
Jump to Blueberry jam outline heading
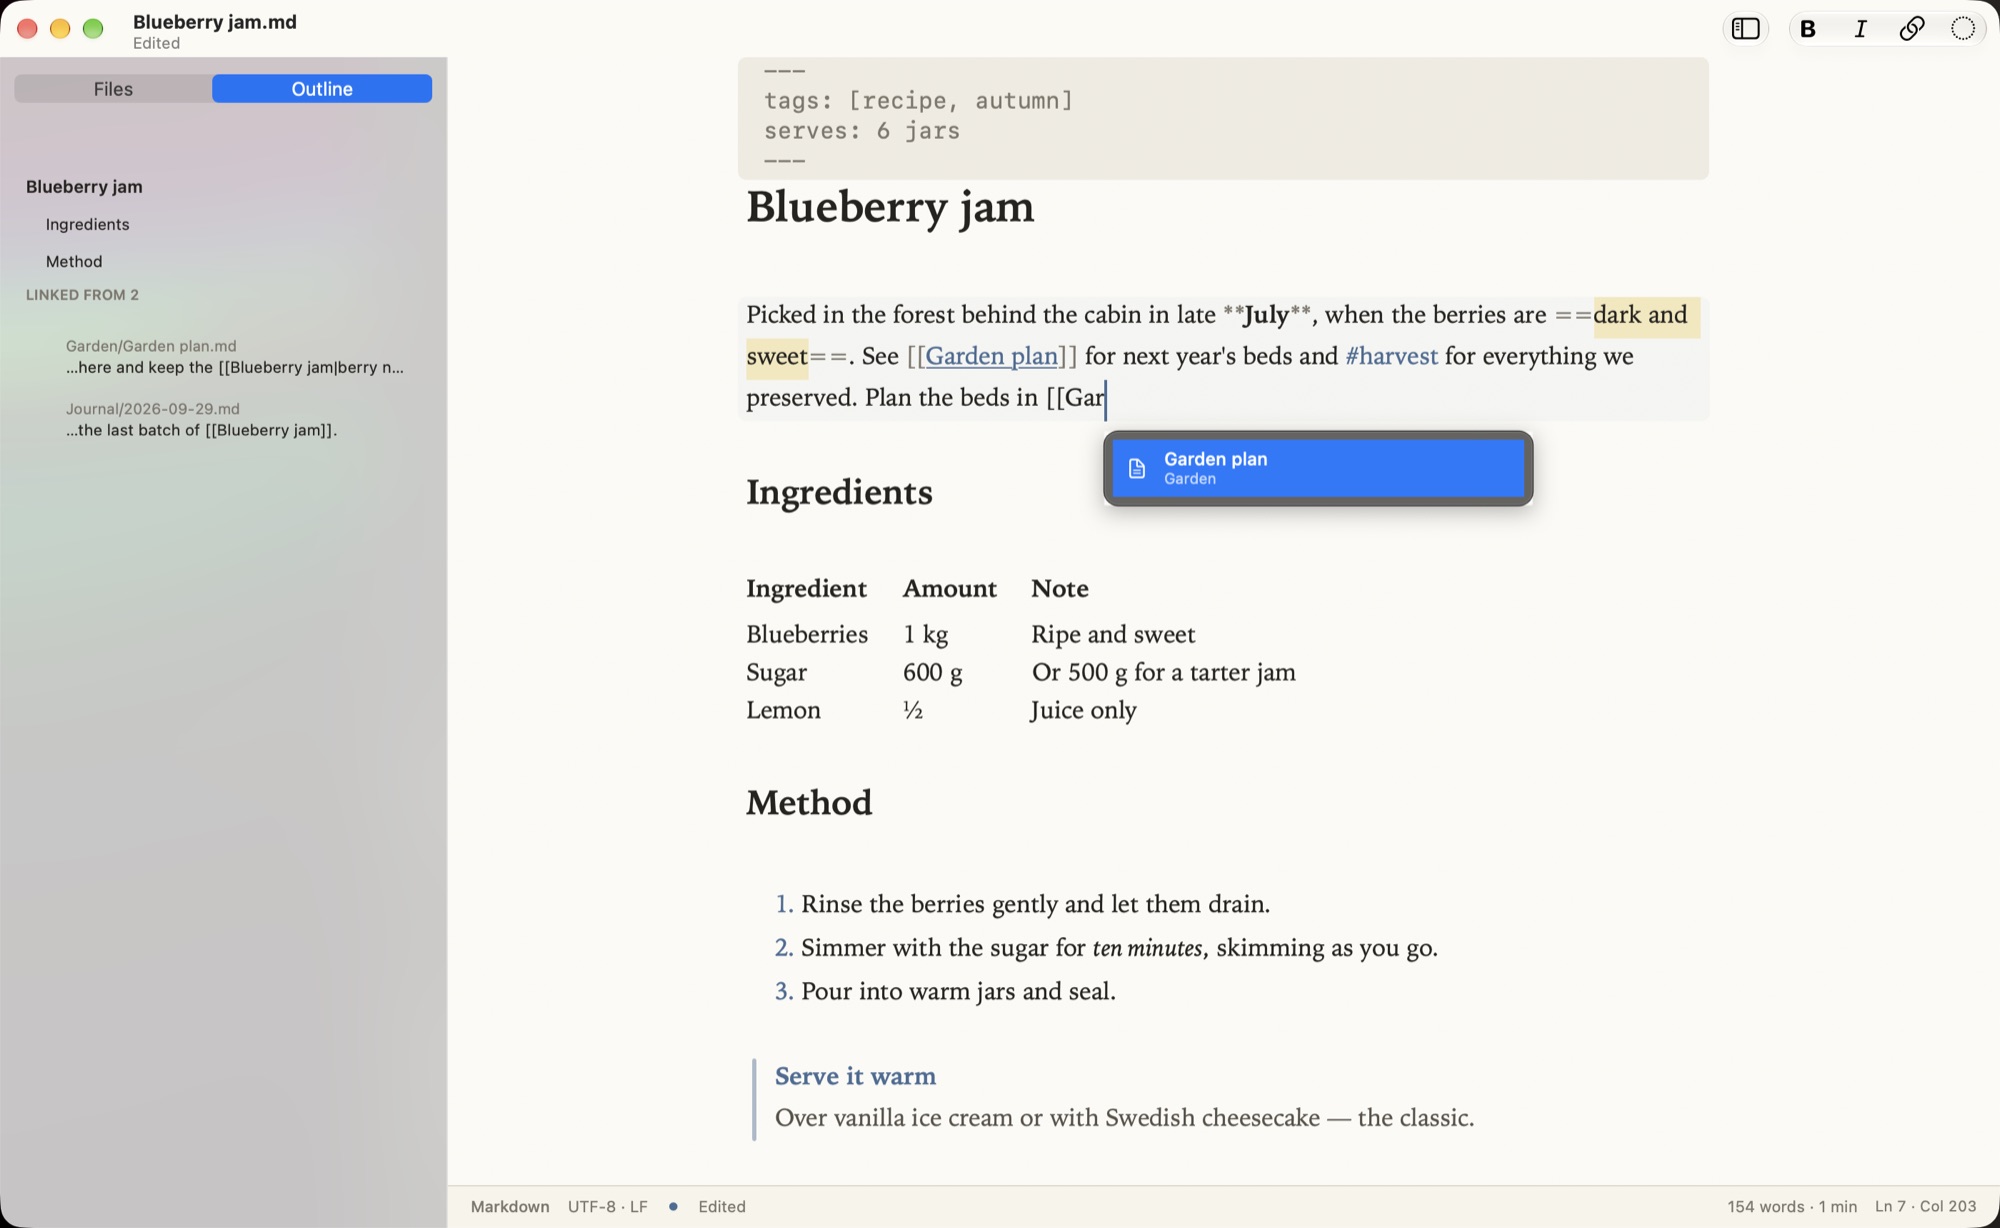tap(84, 187)
